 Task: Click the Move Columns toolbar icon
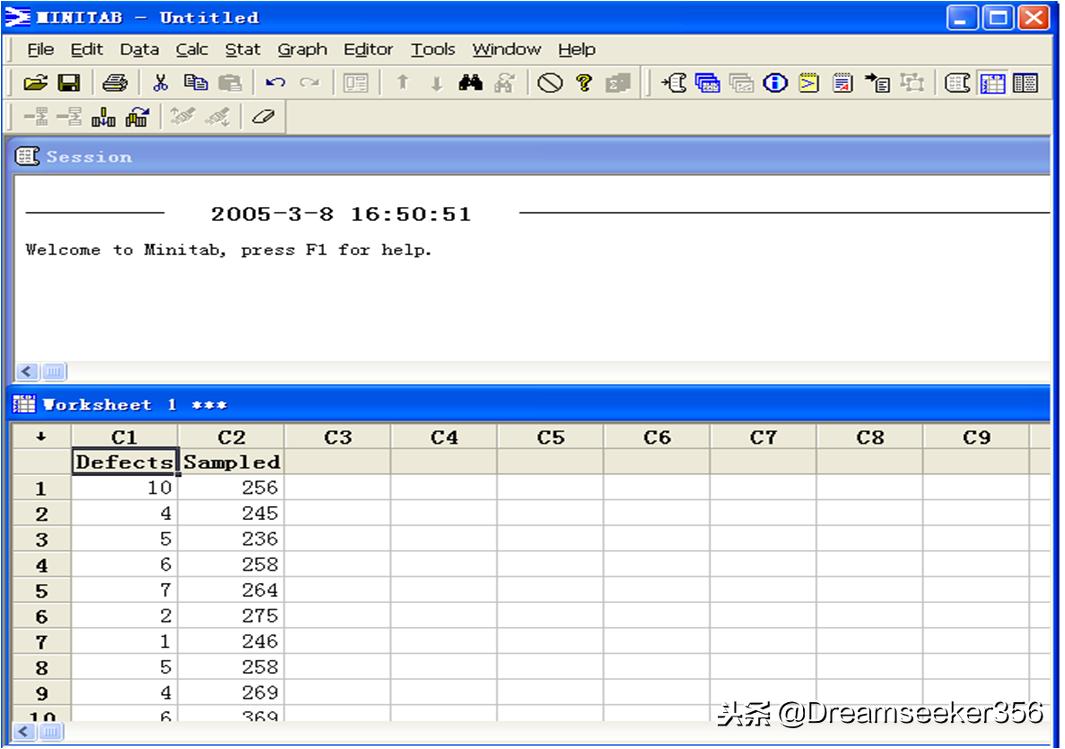[x=137, y=117]
